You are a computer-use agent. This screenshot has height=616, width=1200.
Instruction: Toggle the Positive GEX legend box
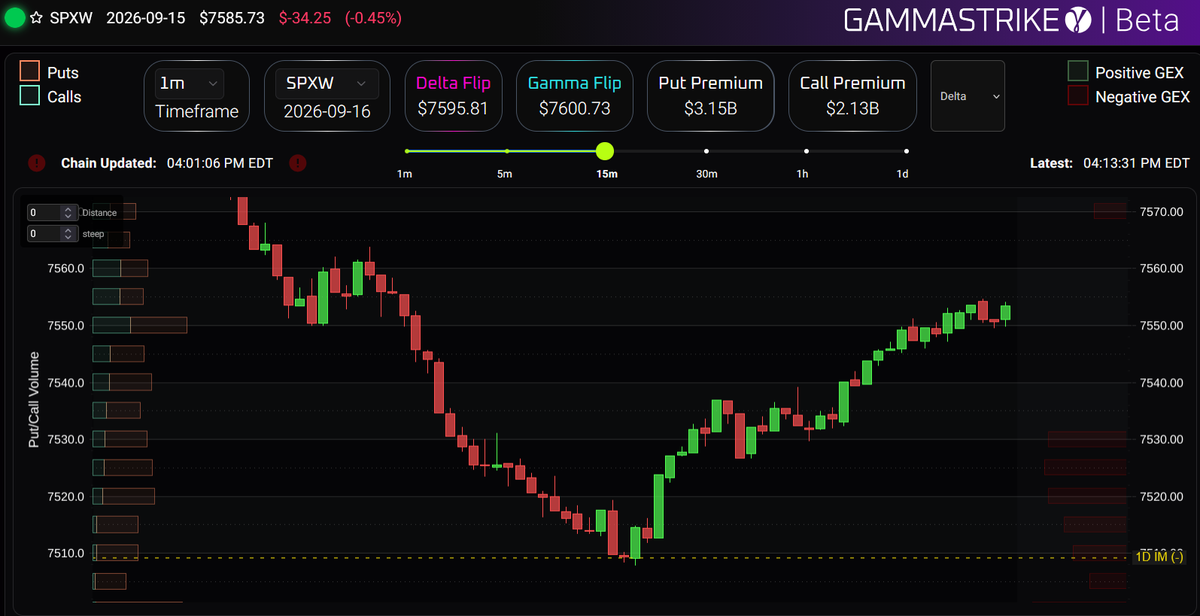click(x=1077, y=72)
